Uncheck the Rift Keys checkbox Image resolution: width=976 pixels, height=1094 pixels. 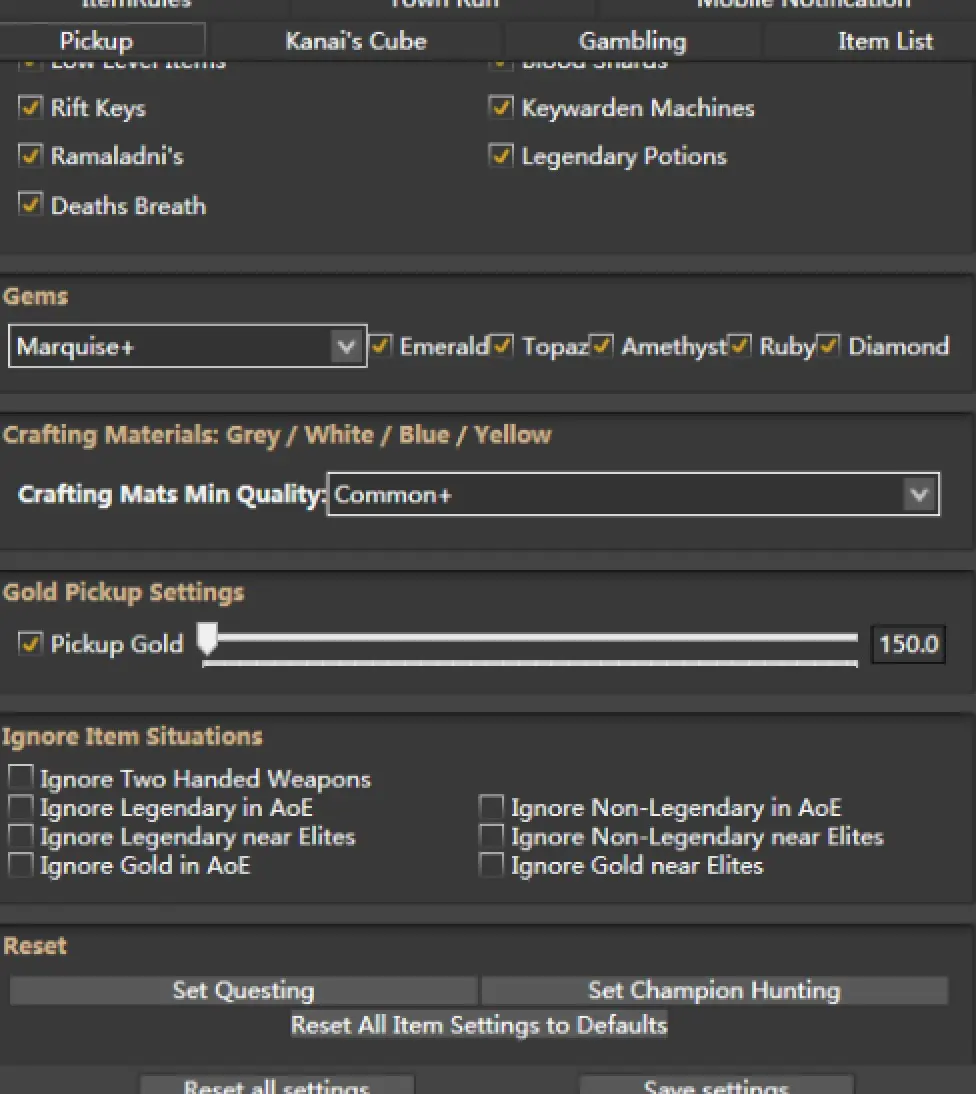click(31, 108)
